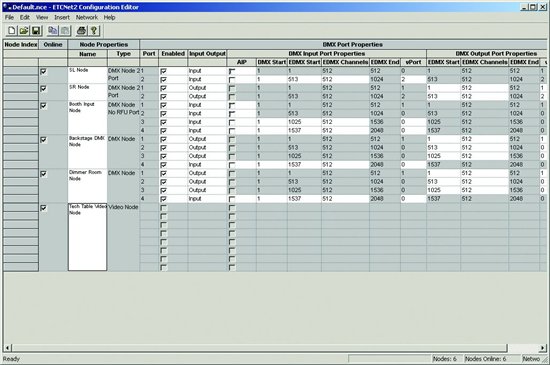Click the Backstage DMX Node name cell
Viewport: 550px width, 365px height.
(x=87, y=151)
